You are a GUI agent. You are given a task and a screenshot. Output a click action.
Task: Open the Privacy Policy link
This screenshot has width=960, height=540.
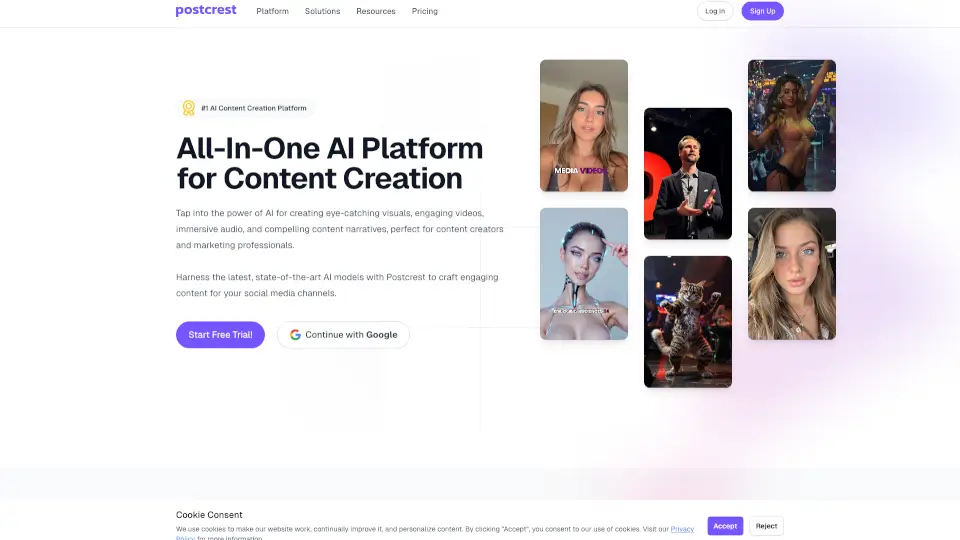pos(682,529)
